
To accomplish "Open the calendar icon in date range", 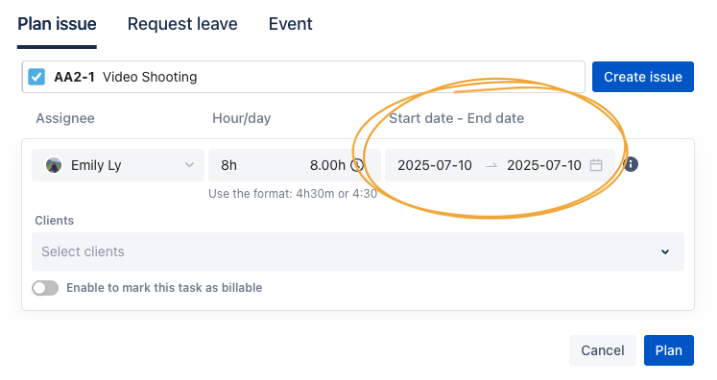I will coord(596,165).
